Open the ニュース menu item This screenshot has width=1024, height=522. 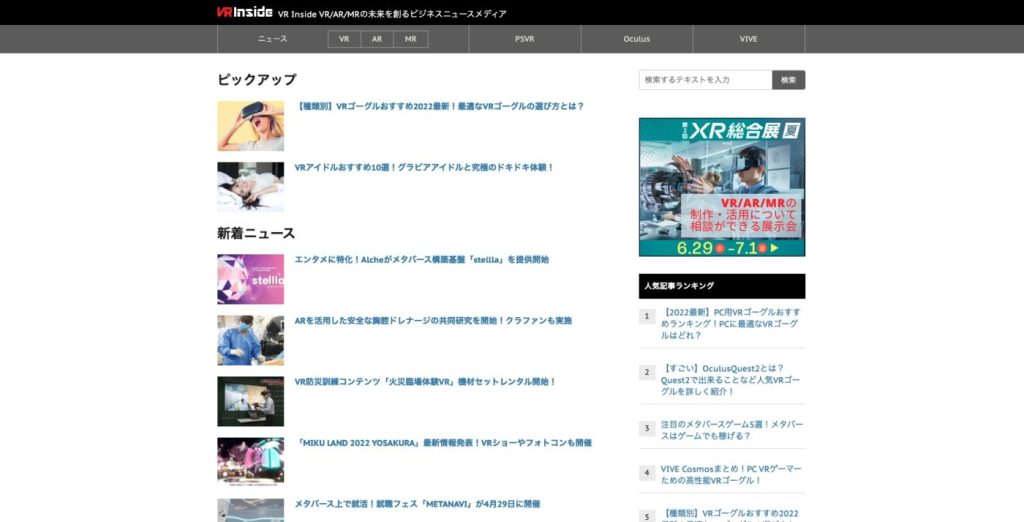tap(272, 39)
